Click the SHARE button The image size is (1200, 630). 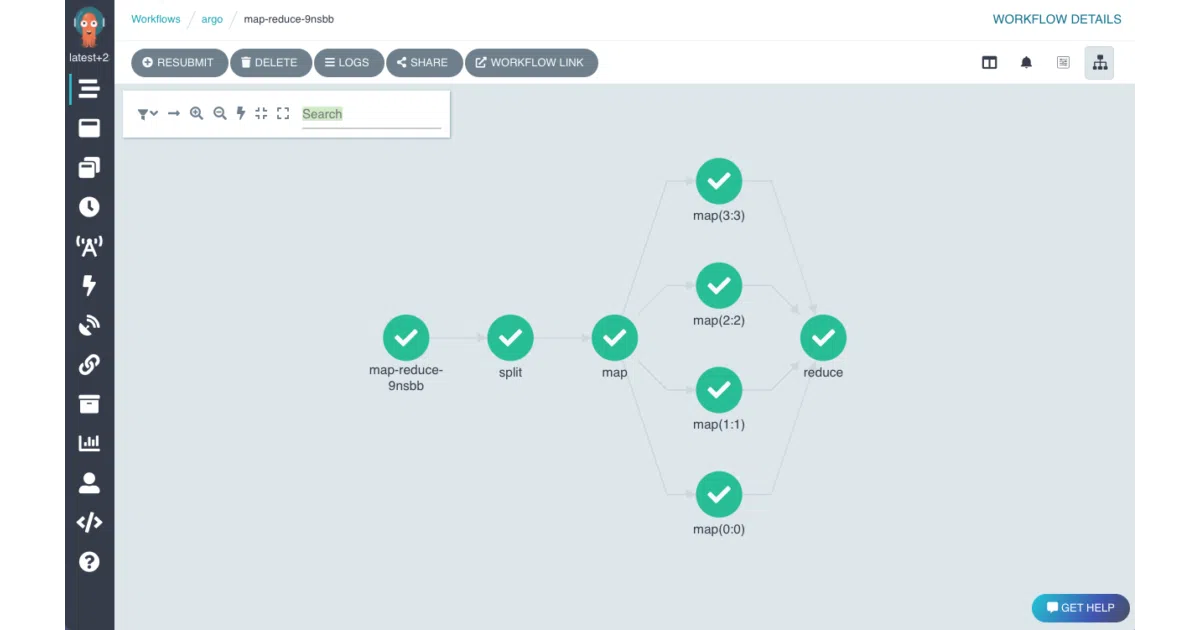click(x=424, y=62)
